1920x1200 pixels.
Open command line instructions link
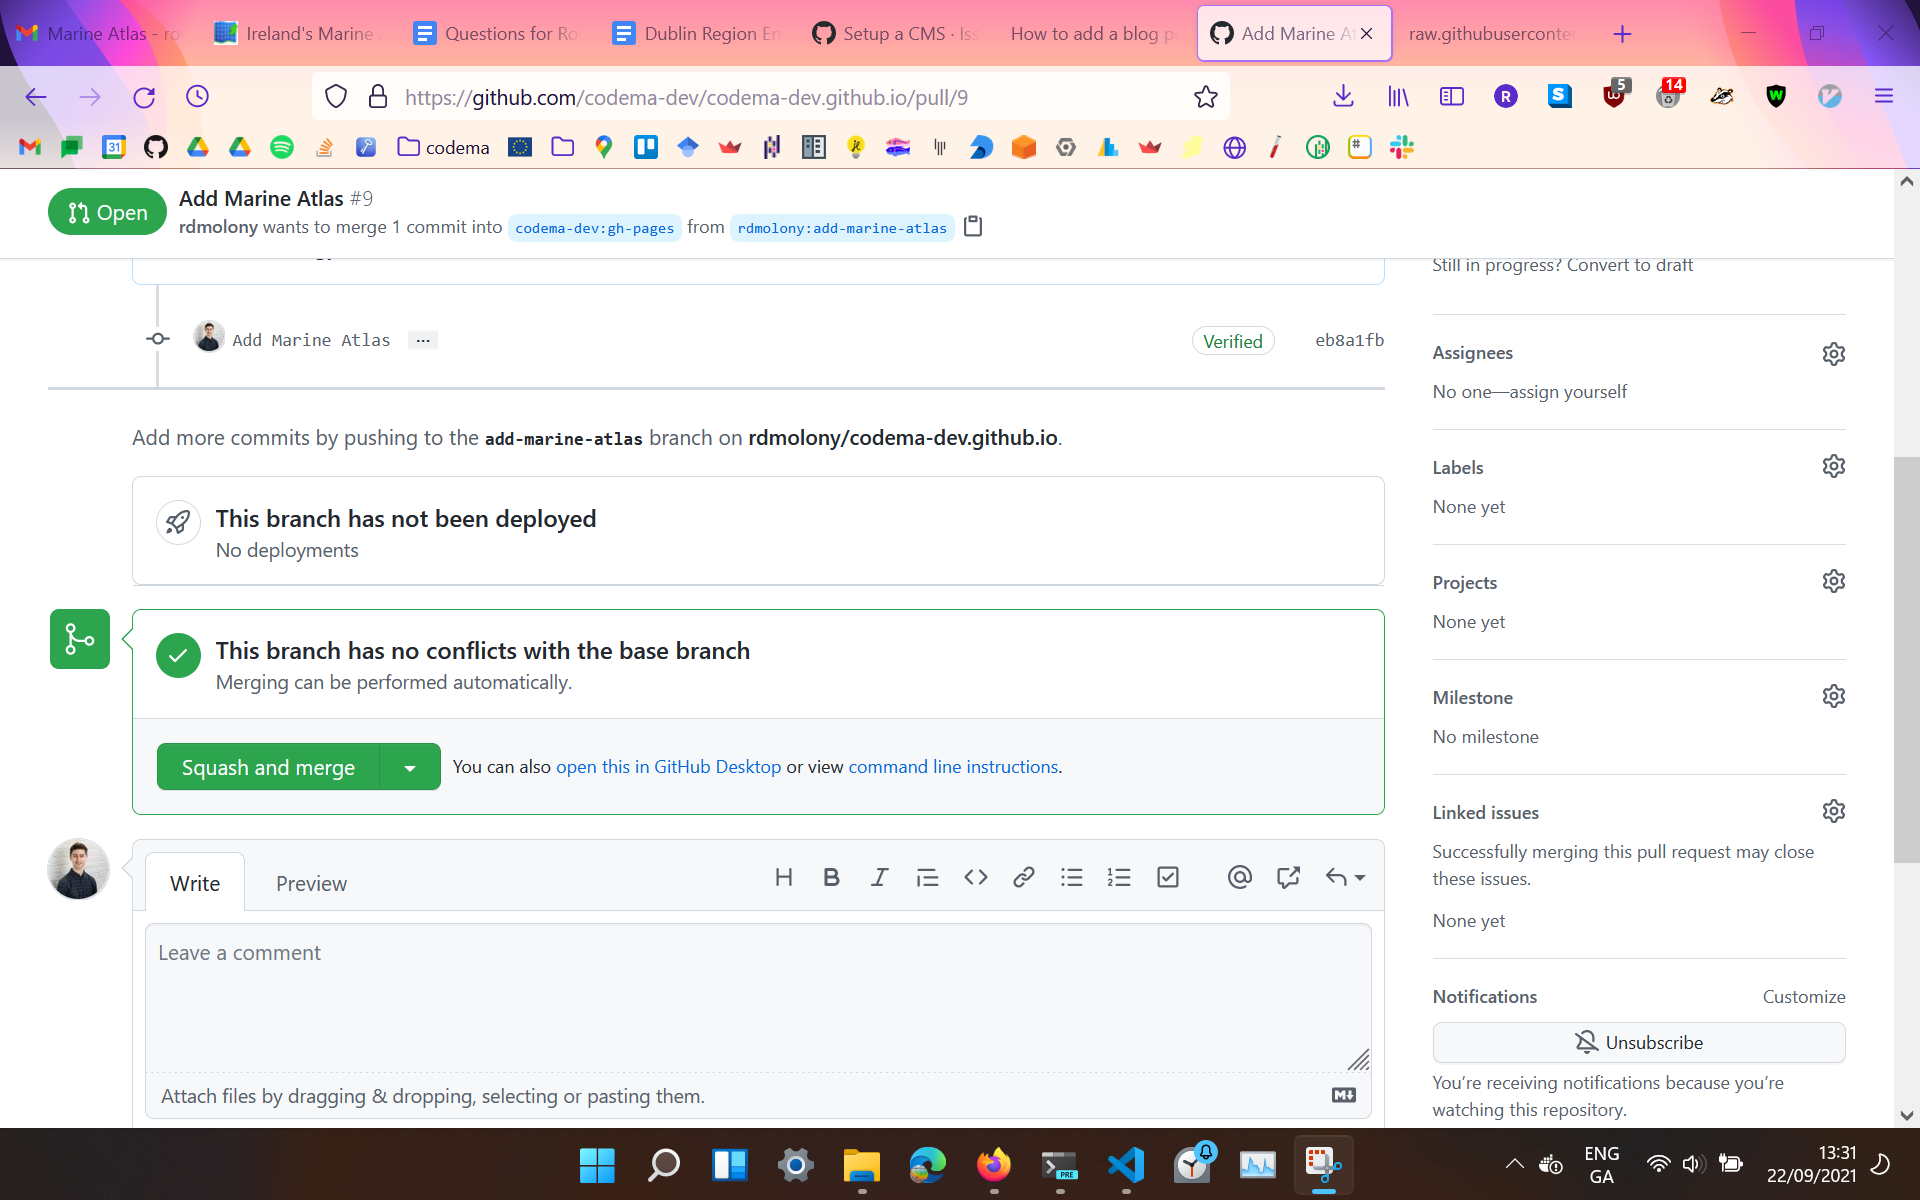coord(953,767)
